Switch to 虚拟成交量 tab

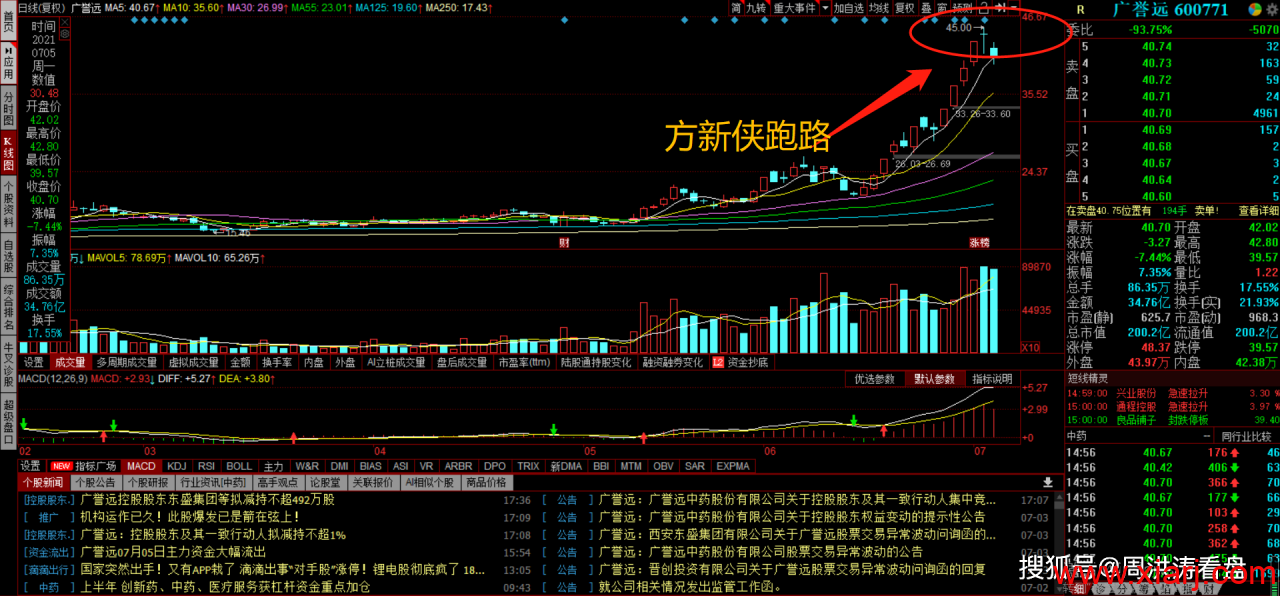(194, 362)
